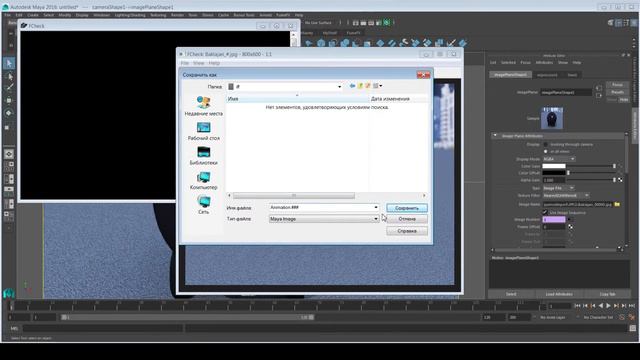Viewport: 640px width, 360px height.
Task: Go up one folder level in save dialog
Action: click(x=360, y=86)
